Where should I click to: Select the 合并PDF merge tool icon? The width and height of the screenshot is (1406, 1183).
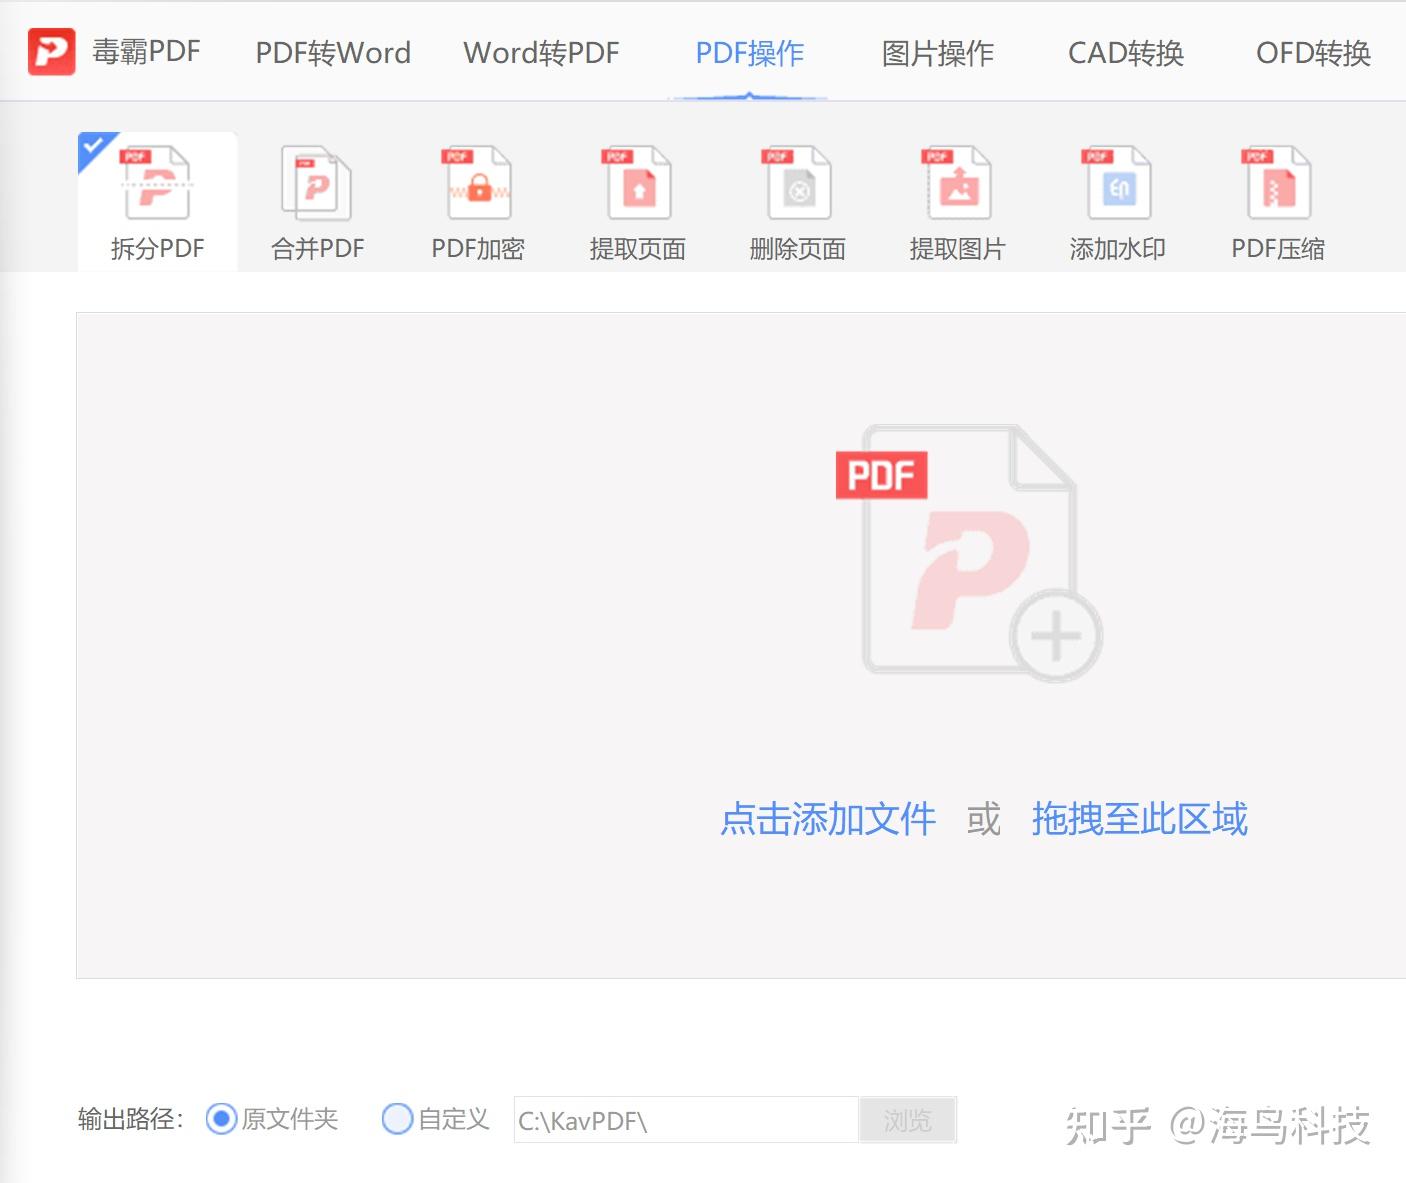tap(317, 183)
